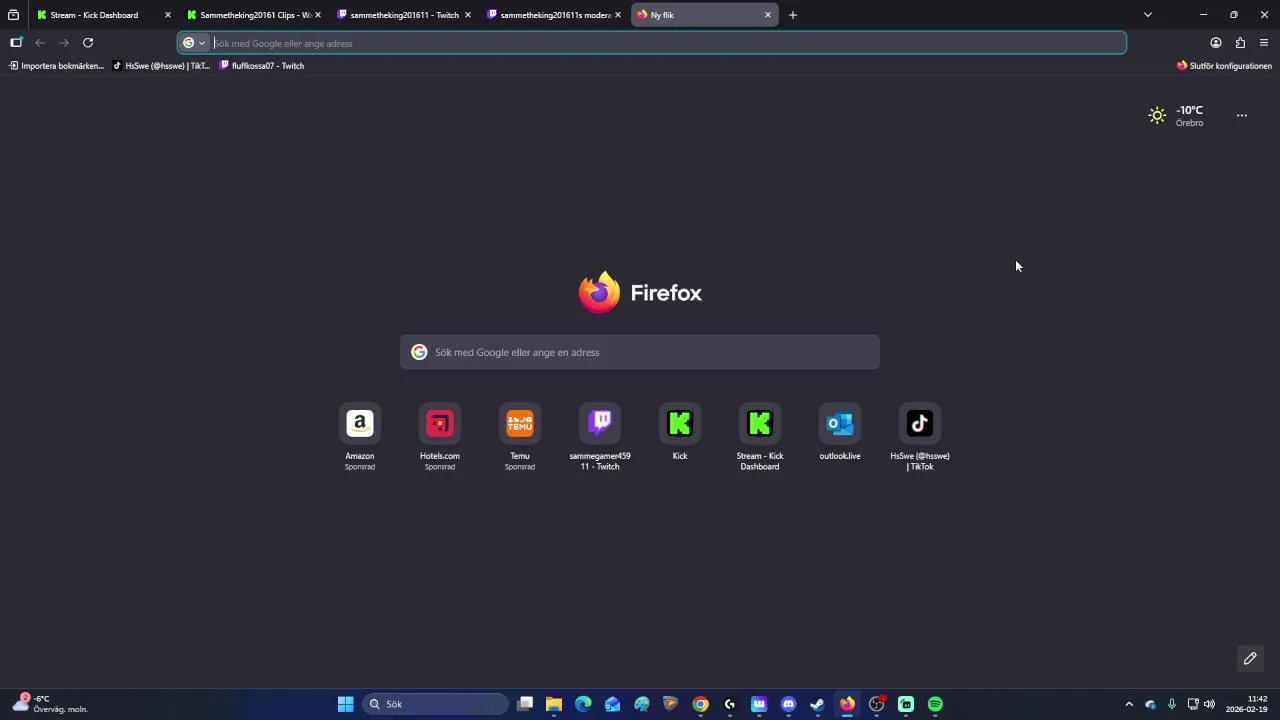The width and height of the screenshot is (1280, 720).
Task: Open Outlook from the taskbar
Action: [612, 704]
